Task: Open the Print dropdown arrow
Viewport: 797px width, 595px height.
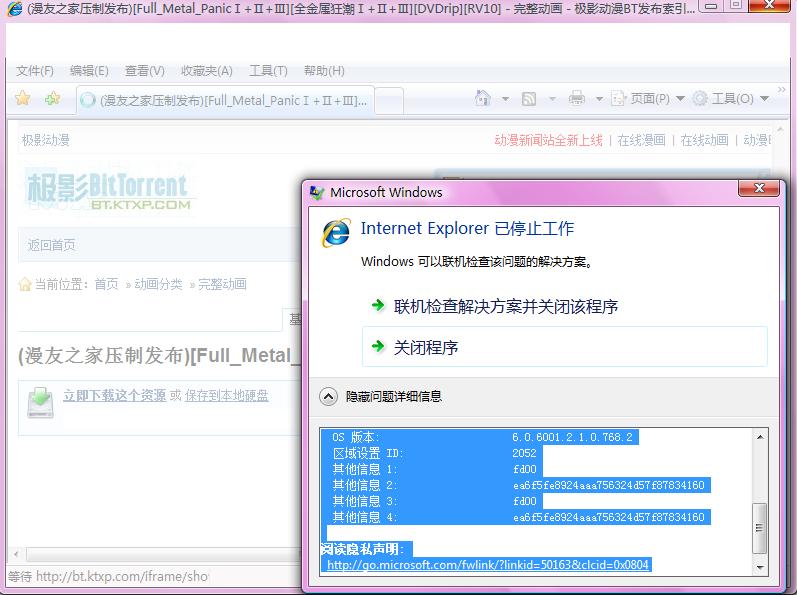Action: click(599, 99)
